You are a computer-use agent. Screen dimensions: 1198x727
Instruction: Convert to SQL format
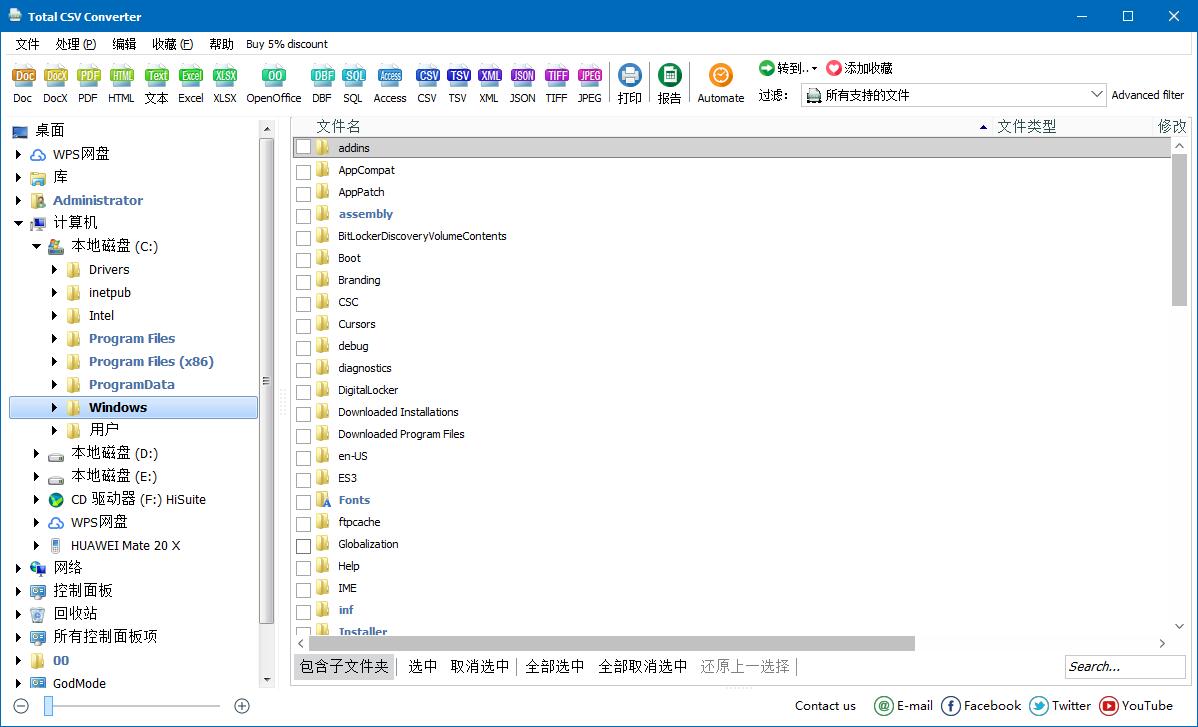point(353,83)
